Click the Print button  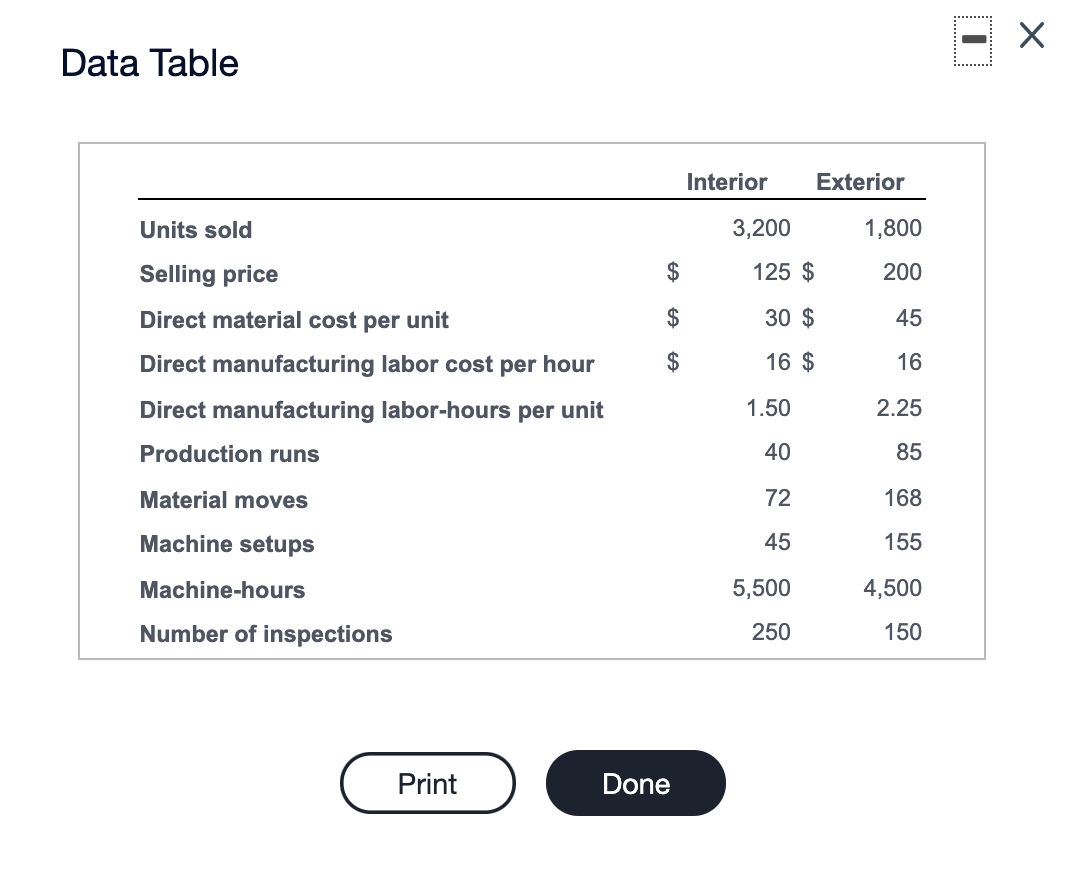pyautogui.click(x=428, y=783)
